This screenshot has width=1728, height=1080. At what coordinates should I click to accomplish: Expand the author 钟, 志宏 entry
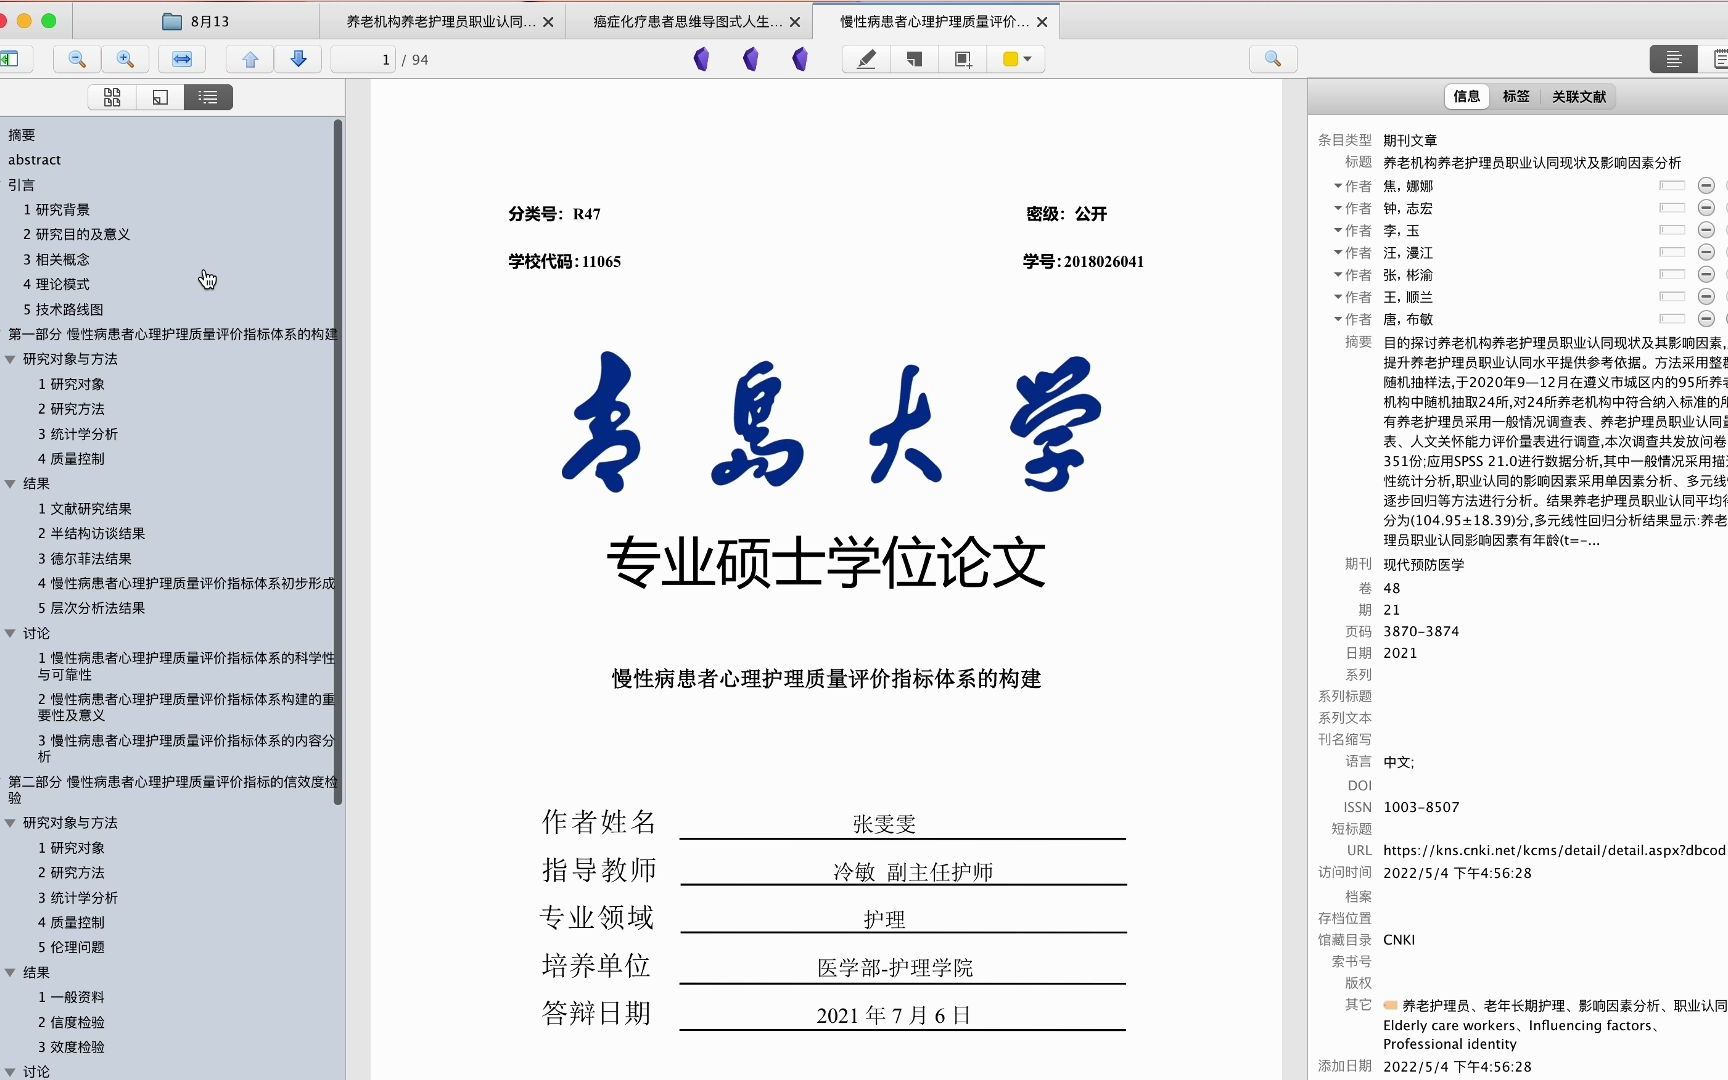tap(1337, 208)
